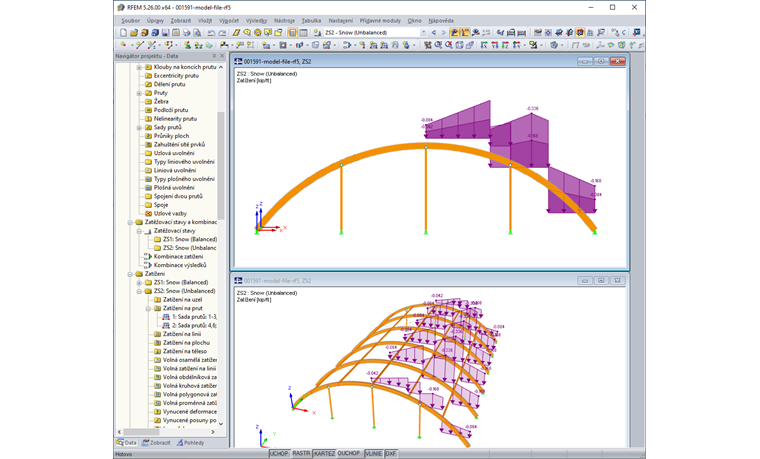Expand ZS1: Snow (Balanced) under Zatížení
Image resolution: width=760 pixels, height=459 pixels.
[x=139, y=283]
